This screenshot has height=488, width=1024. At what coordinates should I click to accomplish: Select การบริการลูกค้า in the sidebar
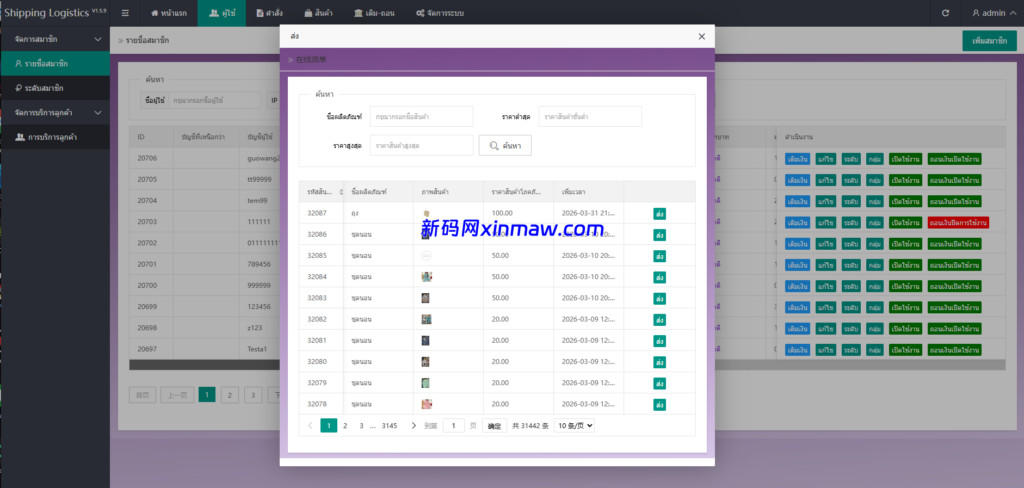click(x=54, y=137)
